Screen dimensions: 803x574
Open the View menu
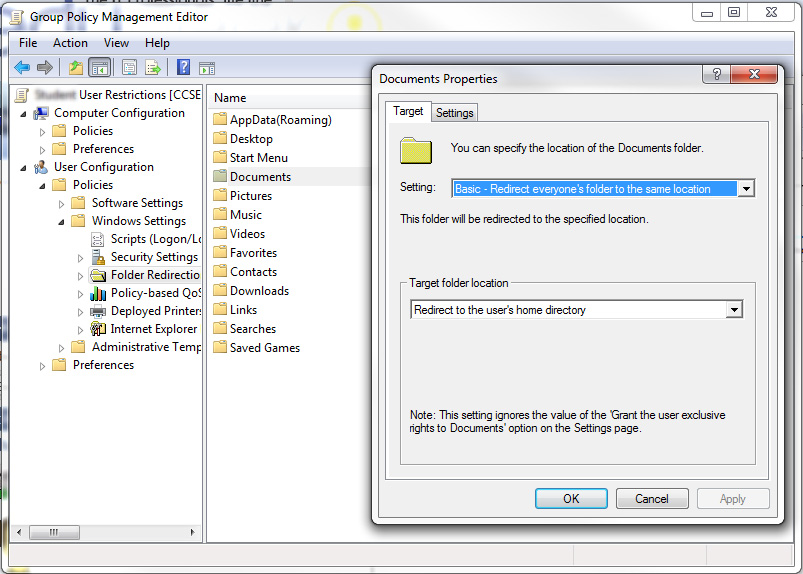coord(116,43)
